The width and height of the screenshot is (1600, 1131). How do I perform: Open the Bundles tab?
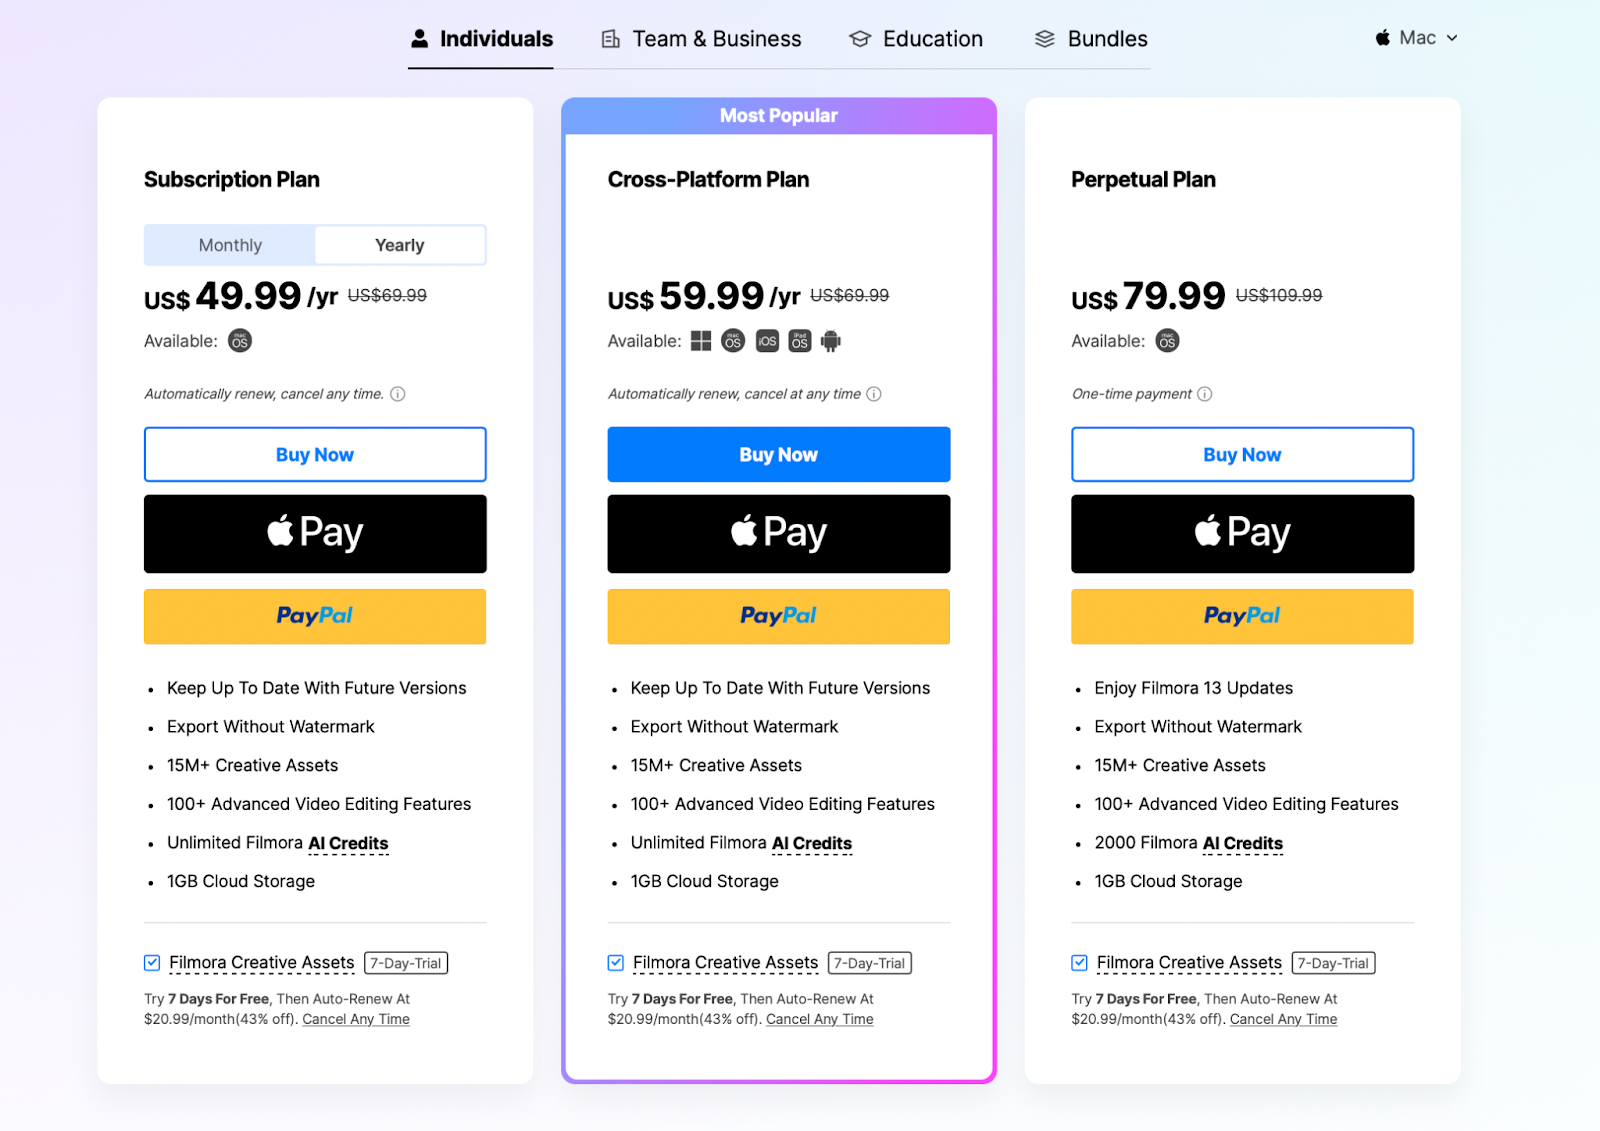click(x=1091, y=39)
